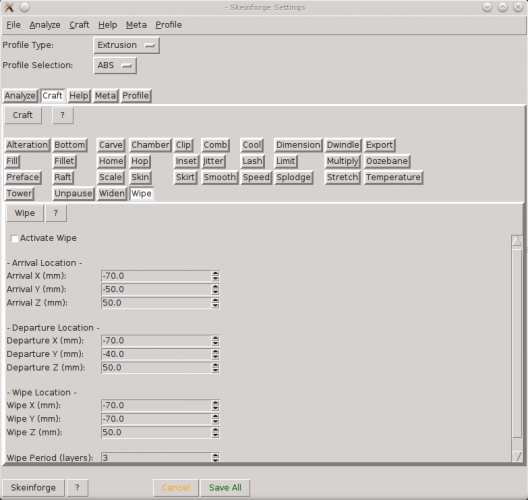Click the Save All button
This screenshot has width=528, height=500.
coord(225,488)
